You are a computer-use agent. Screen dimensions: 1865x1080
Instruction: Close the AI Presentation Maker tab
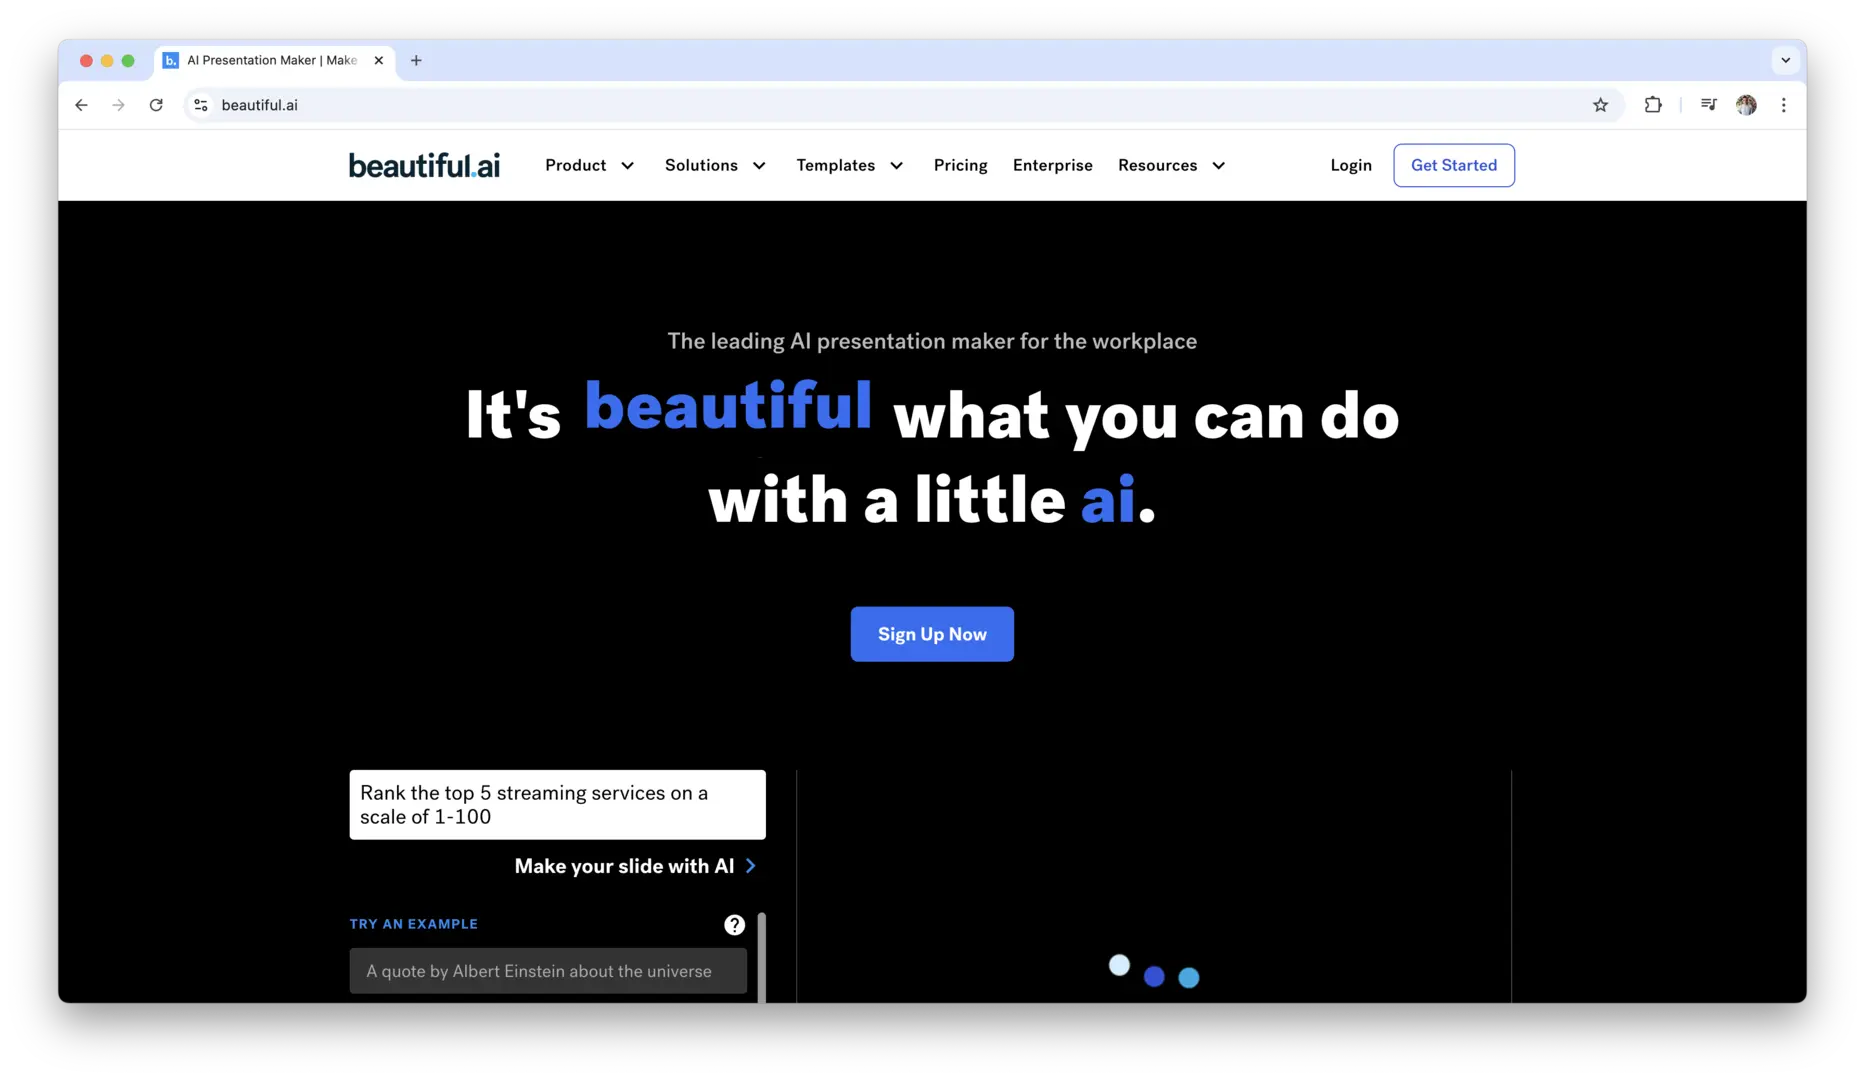pos(379,60)
